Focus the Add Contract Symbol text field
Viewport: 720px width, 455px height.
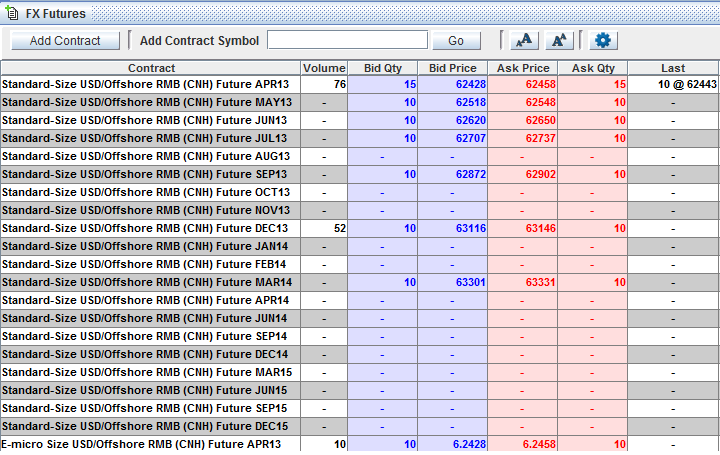pyautogui.click(x=347, y=40)
